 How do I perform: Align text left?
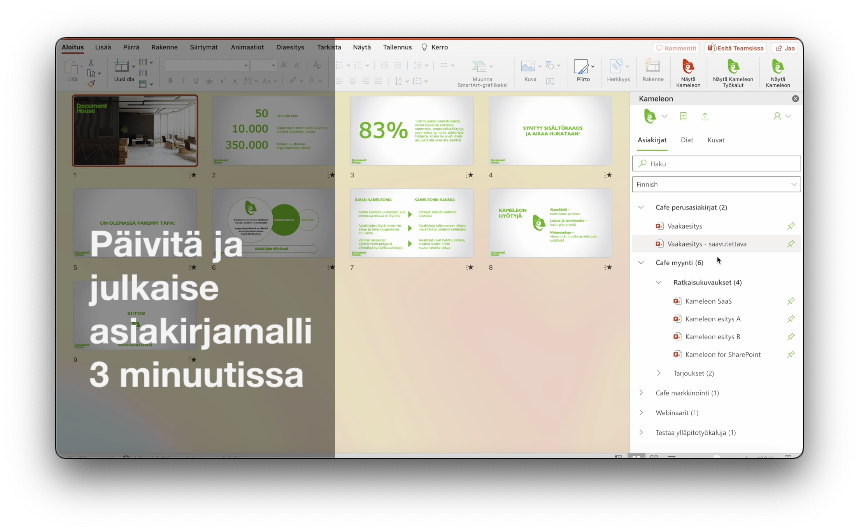(340, 81)
